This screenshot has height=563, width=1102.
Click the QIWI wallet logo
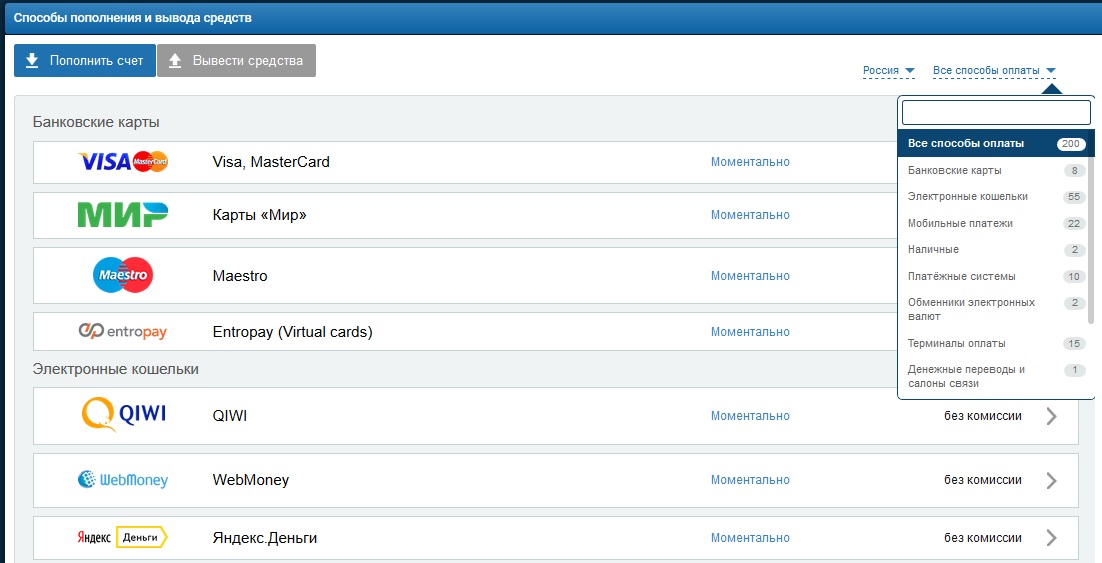click(x=123, y=416)
